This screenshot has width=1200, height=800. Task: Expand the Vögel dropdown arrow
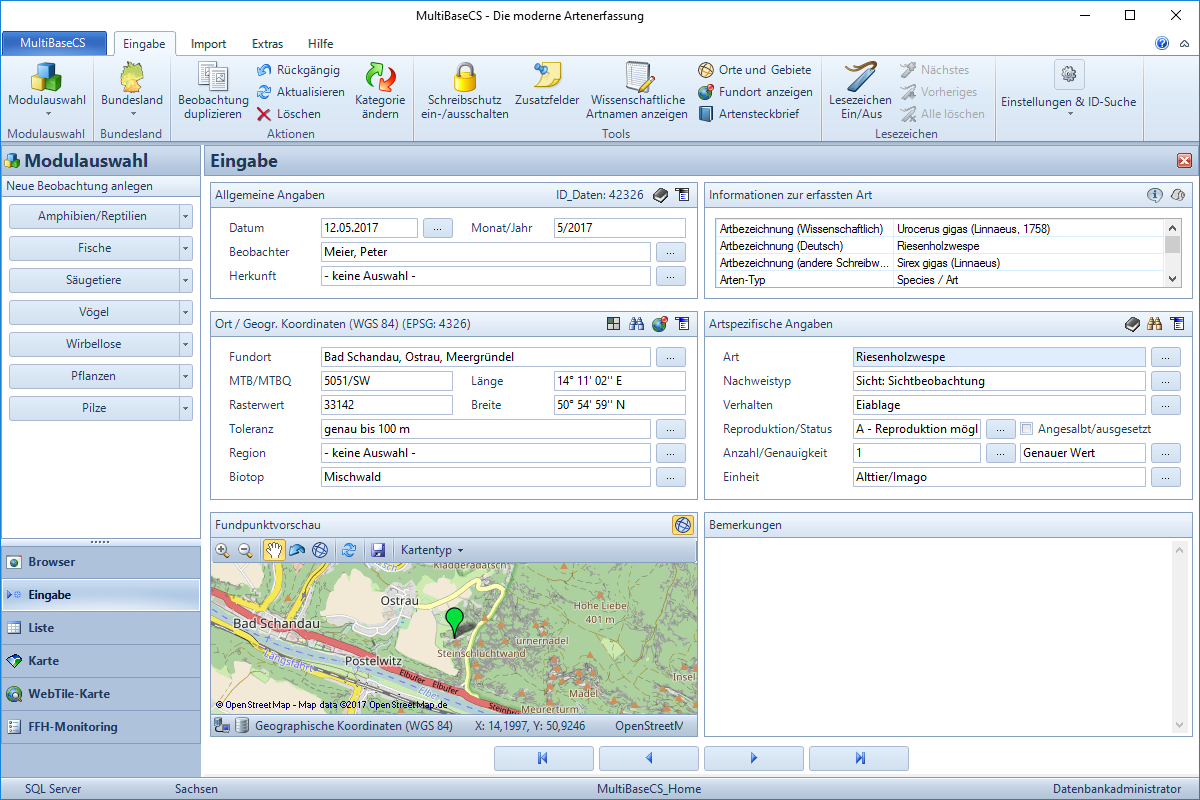click(x=185, y=312)
